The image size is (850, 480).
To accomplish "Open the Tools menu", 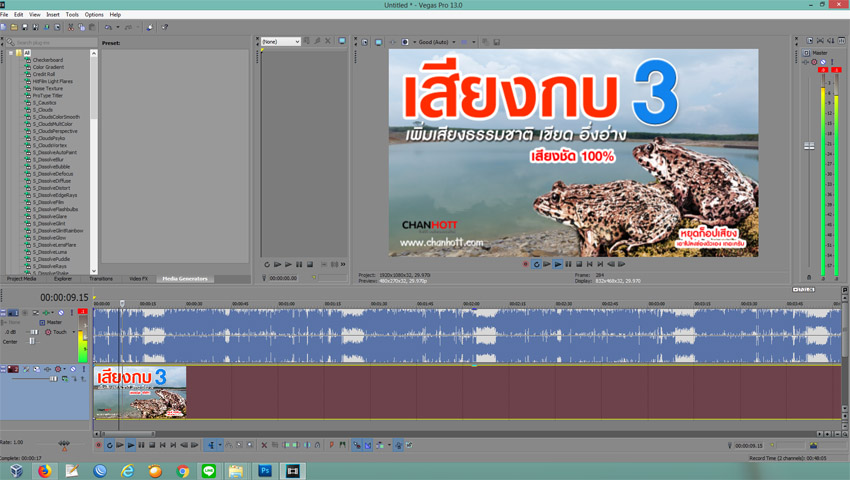I will tap(72, 15).
